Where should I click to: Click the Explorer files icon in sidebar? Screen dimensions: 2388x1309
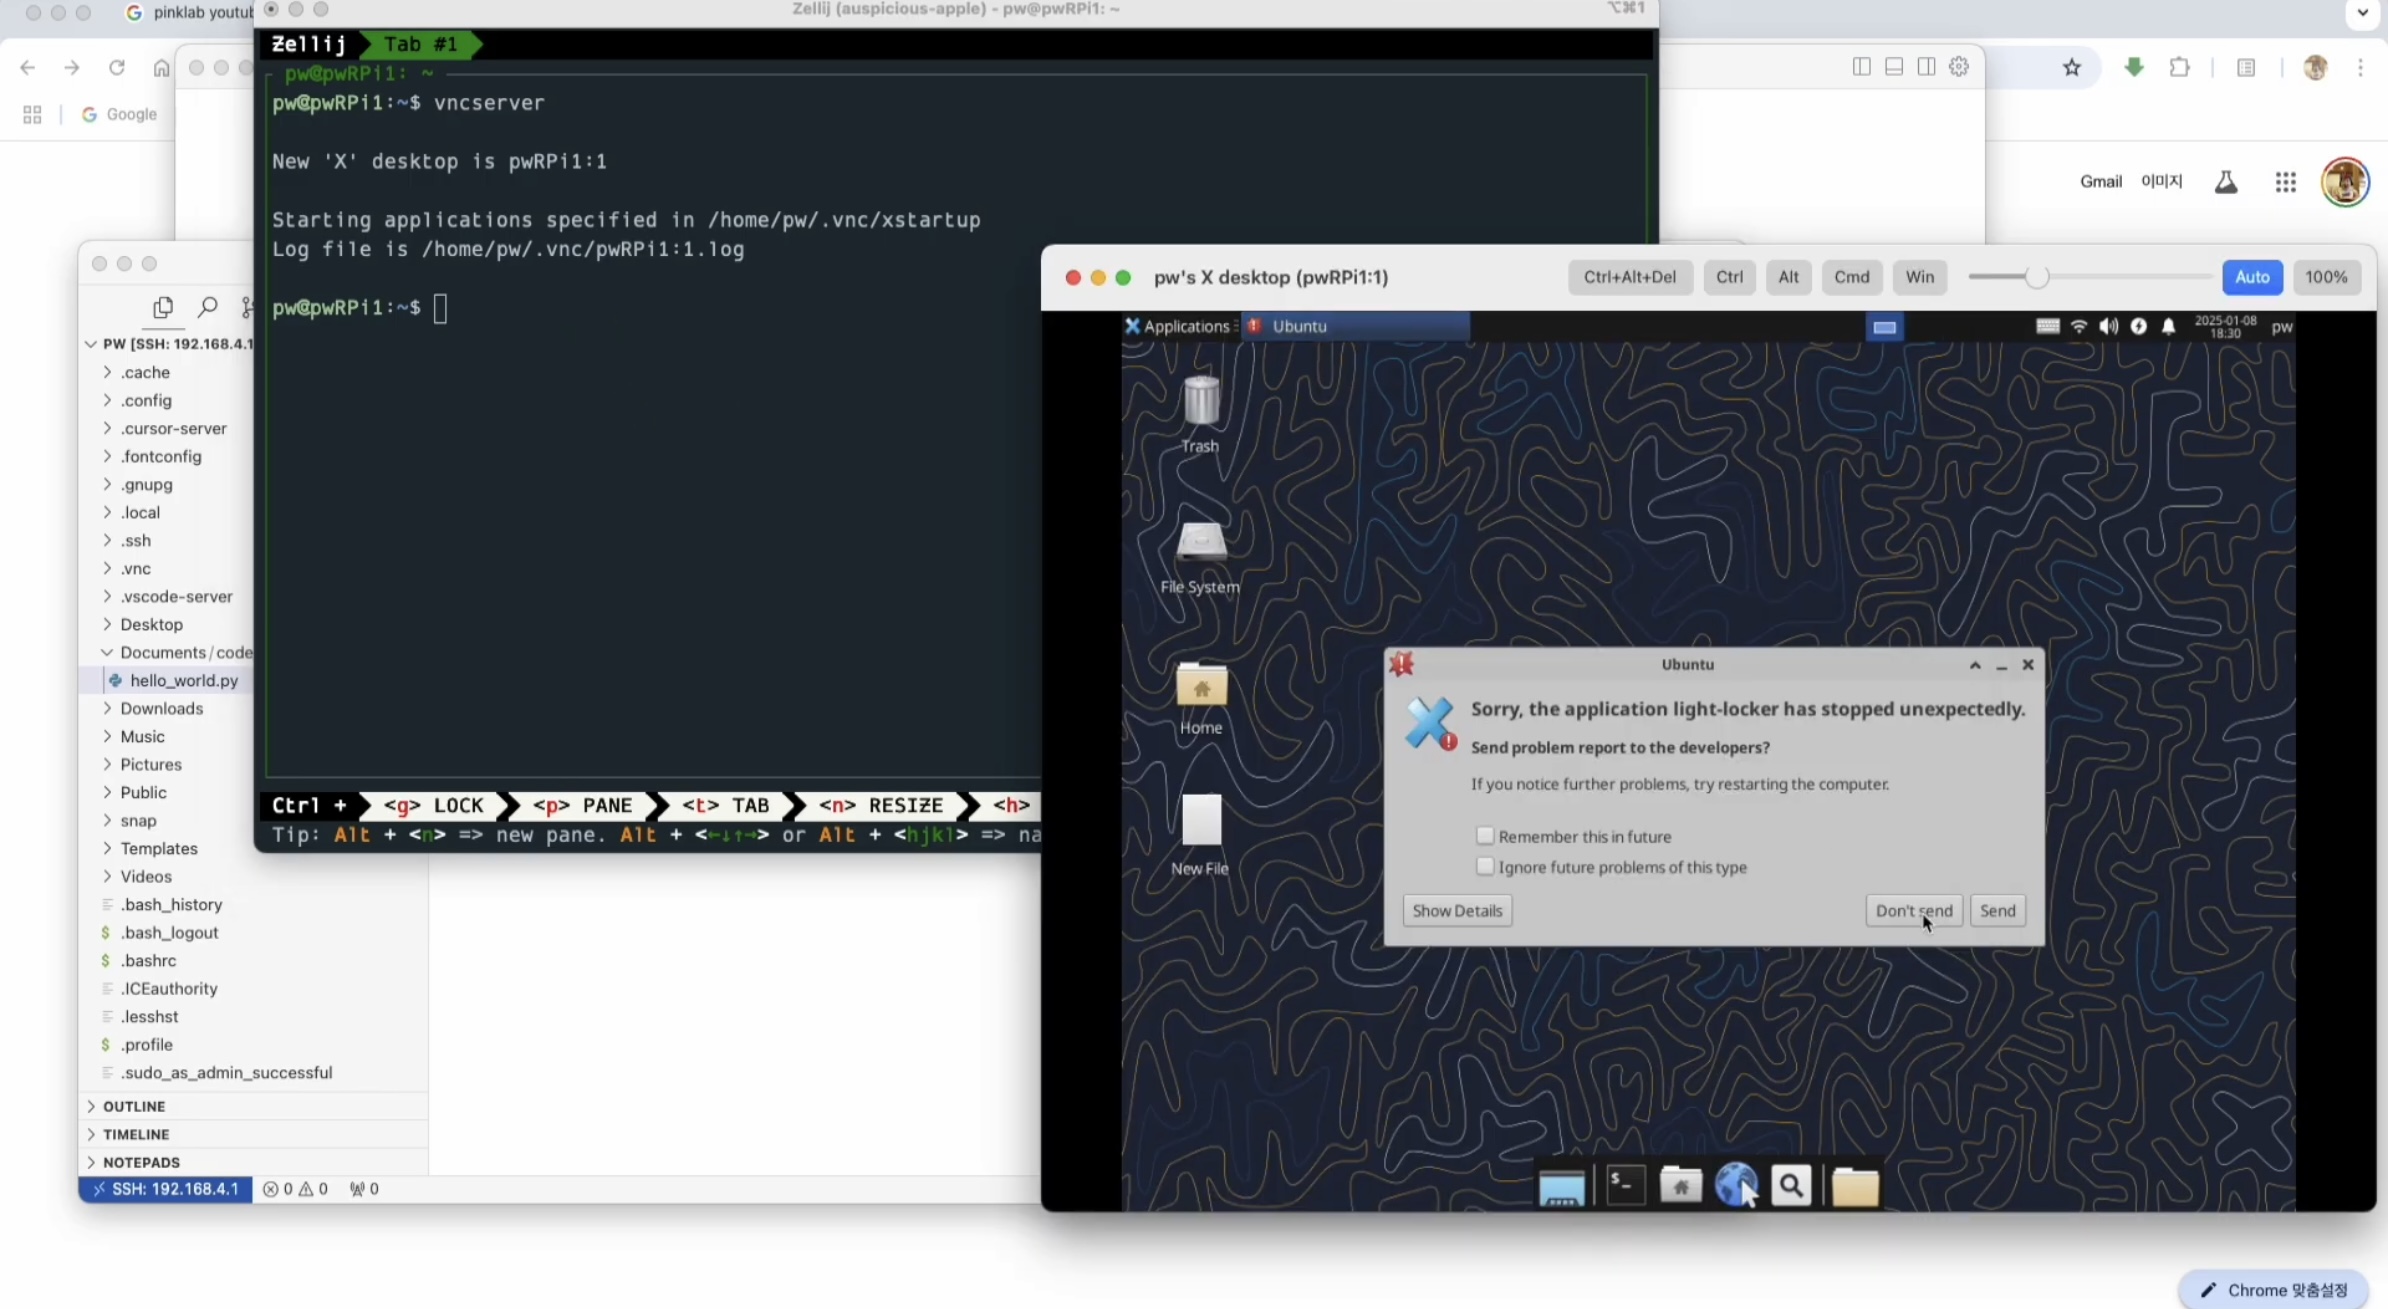coord(162,307)
